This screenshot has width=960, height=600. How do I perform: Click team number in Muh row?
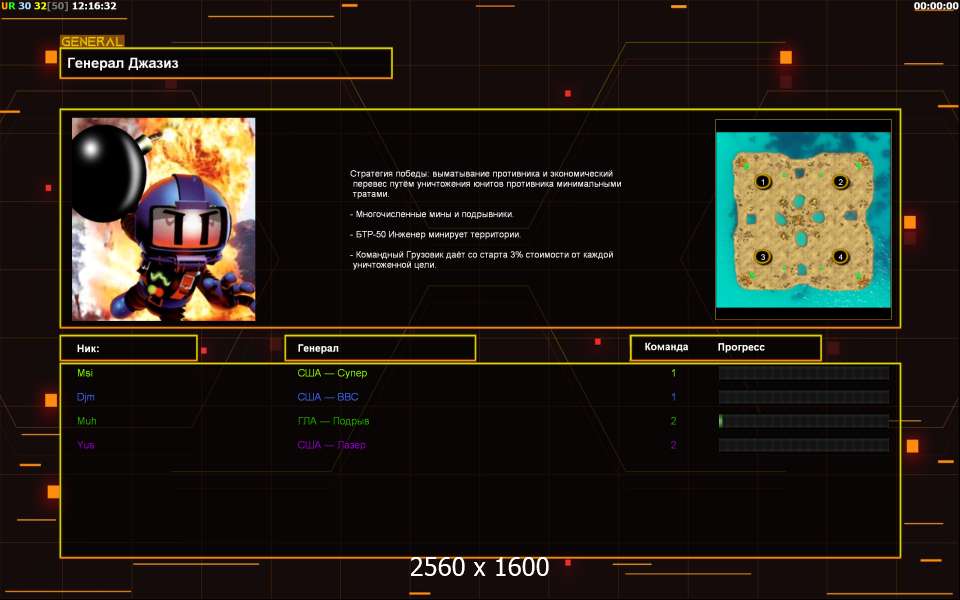673,421
